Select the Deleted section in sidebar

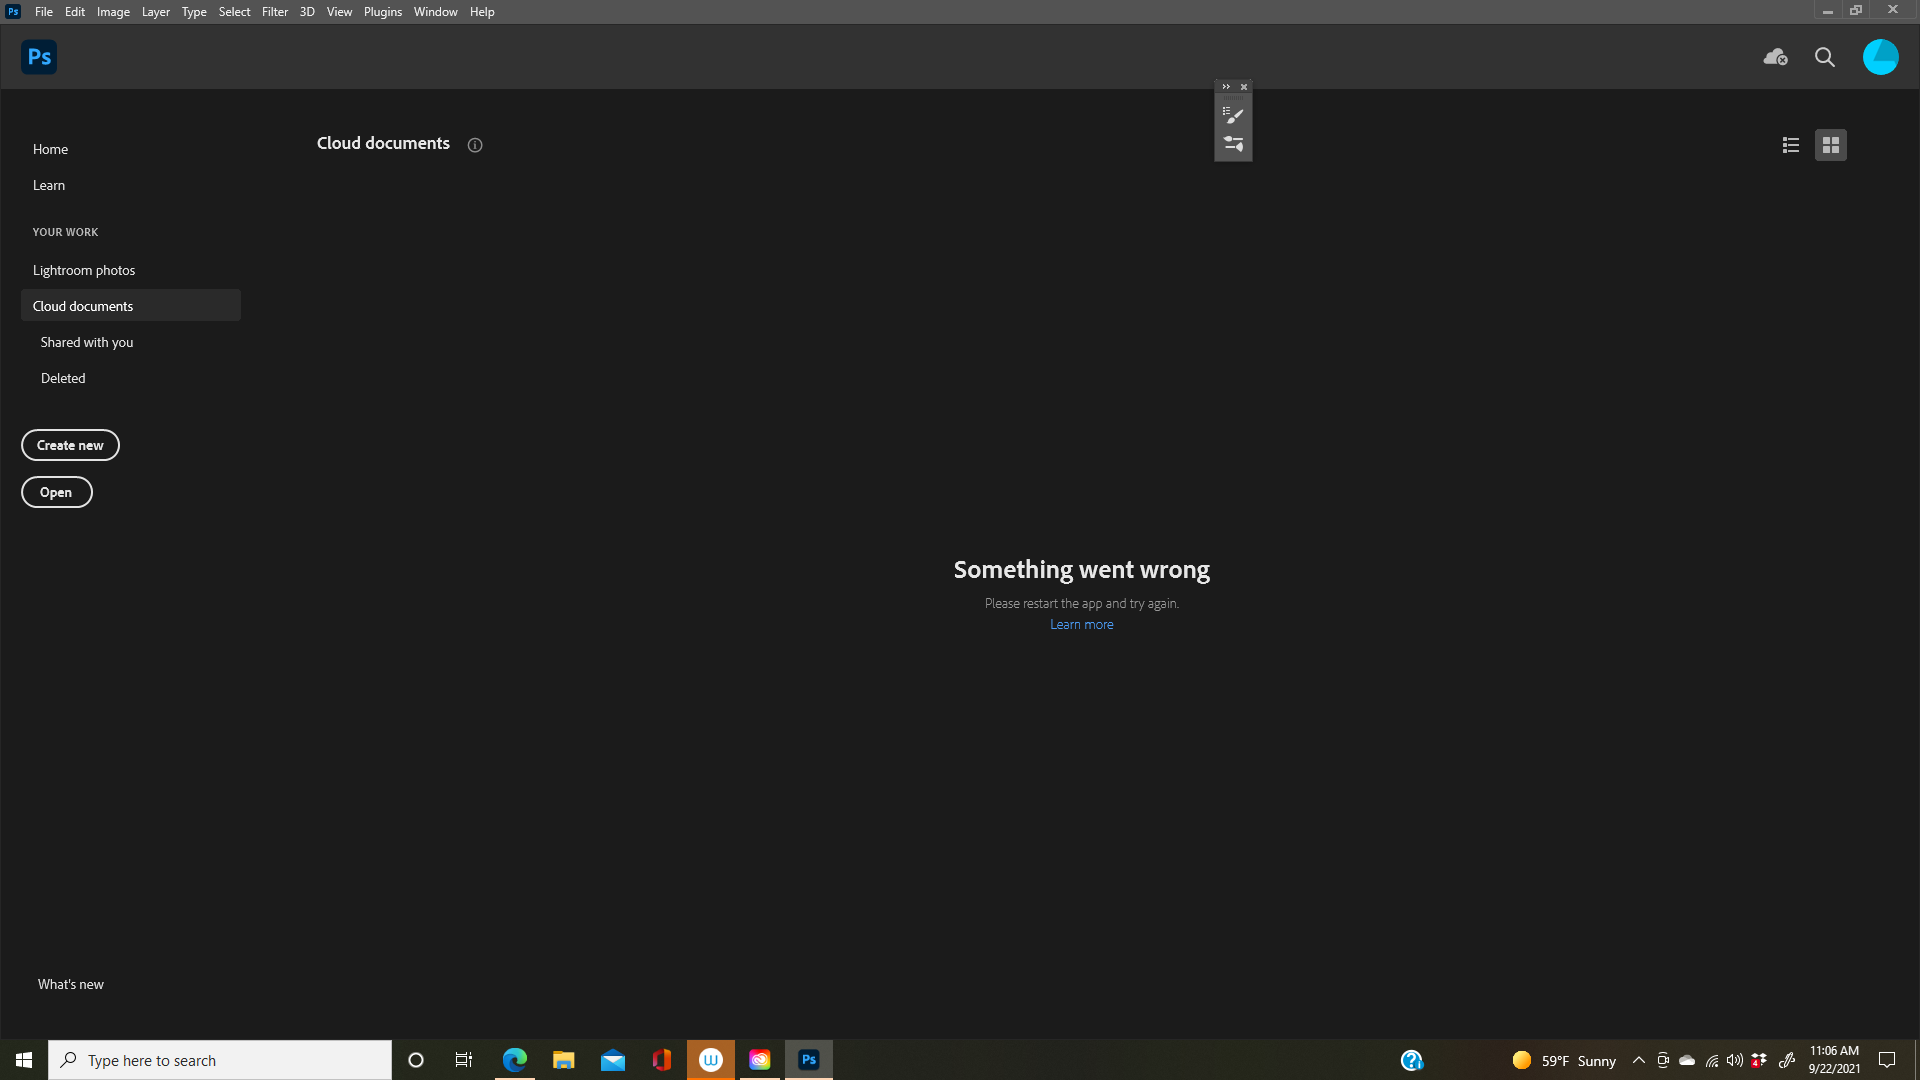[x=63, y=377]
